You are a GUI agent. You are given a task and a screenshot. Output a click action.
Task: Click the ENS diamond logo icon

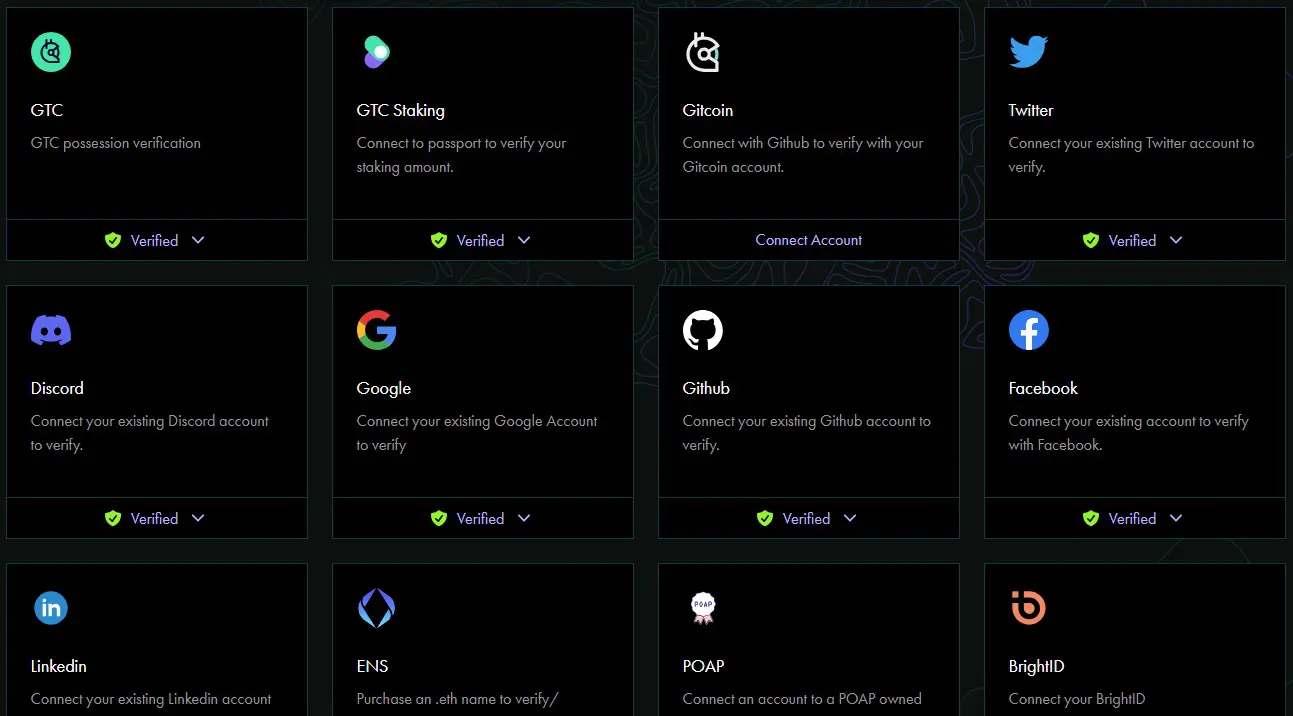coord(377,608)
